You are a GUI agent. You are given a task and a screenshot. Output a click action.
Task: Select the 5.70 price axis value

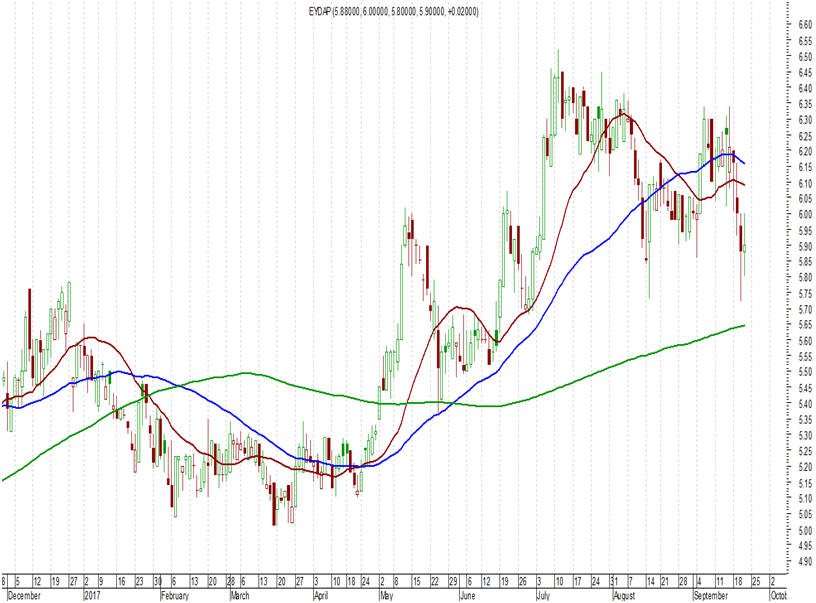tap(805, 309)
